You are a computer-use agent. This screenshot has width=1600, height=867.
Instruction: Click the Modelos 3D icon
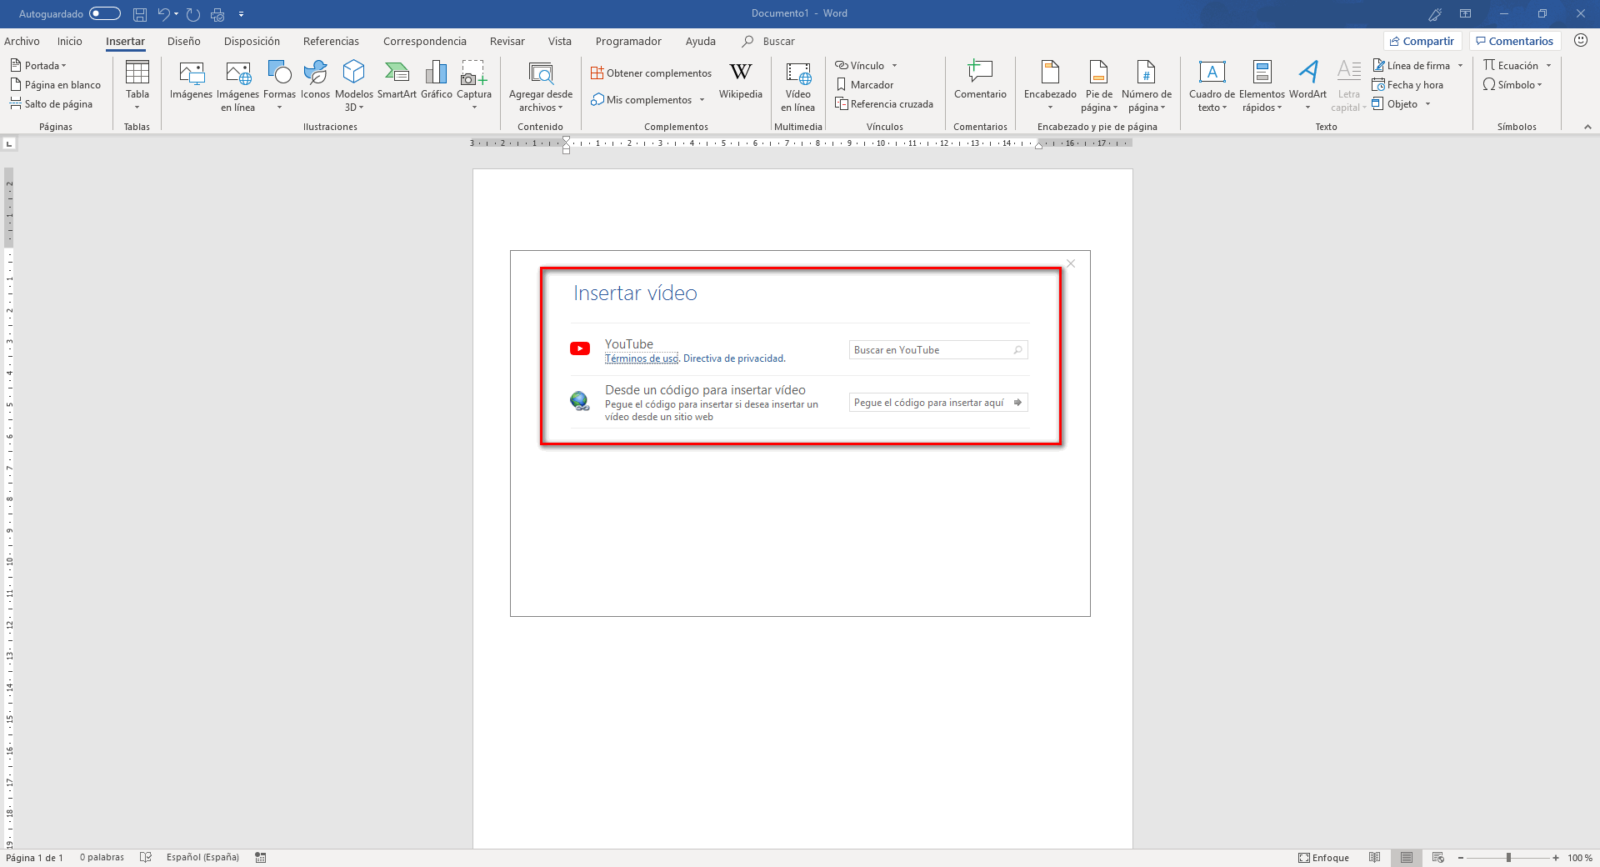click(354, 75)
